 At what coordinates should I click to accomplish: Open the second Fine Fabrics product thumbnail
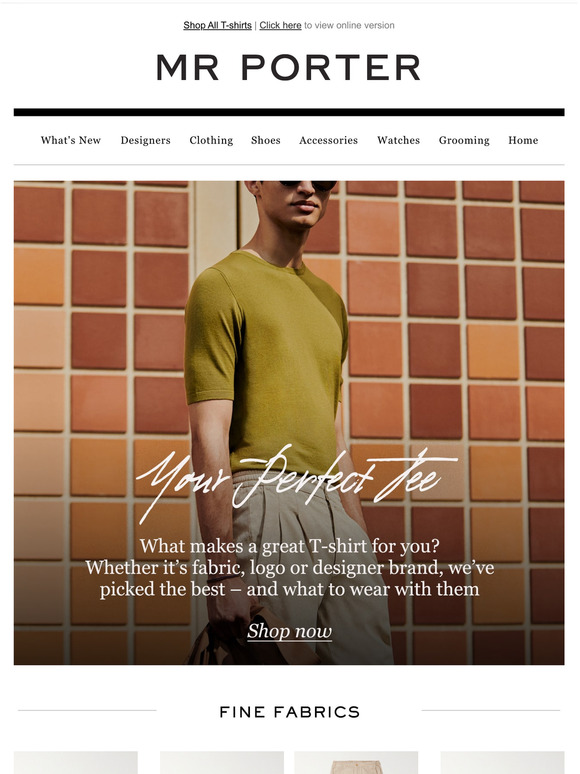(x=222, y=763)
